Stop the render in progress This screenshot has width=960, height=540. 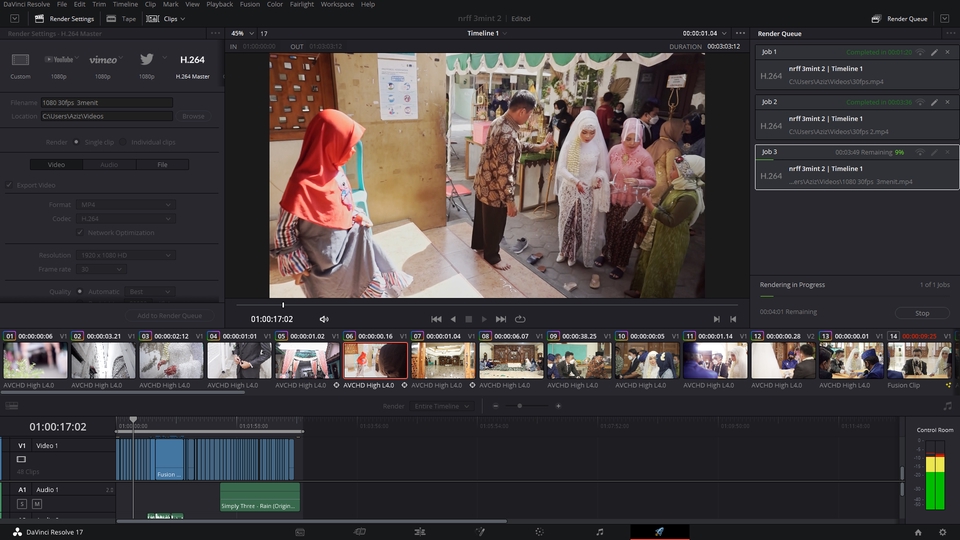tap(922, 313)
